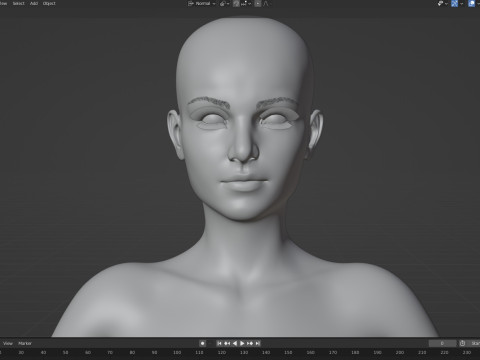Image resolution: width=480 pixels, height=360 pixels.
Task: Open the Object menu in viewport header
Action: pyautogui.click(x=49, y=3)
